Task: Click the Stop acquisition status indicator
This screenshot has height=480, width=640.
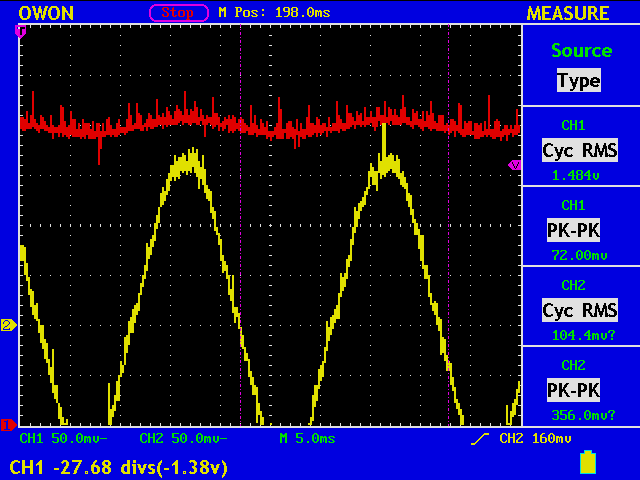Action: 179,13
